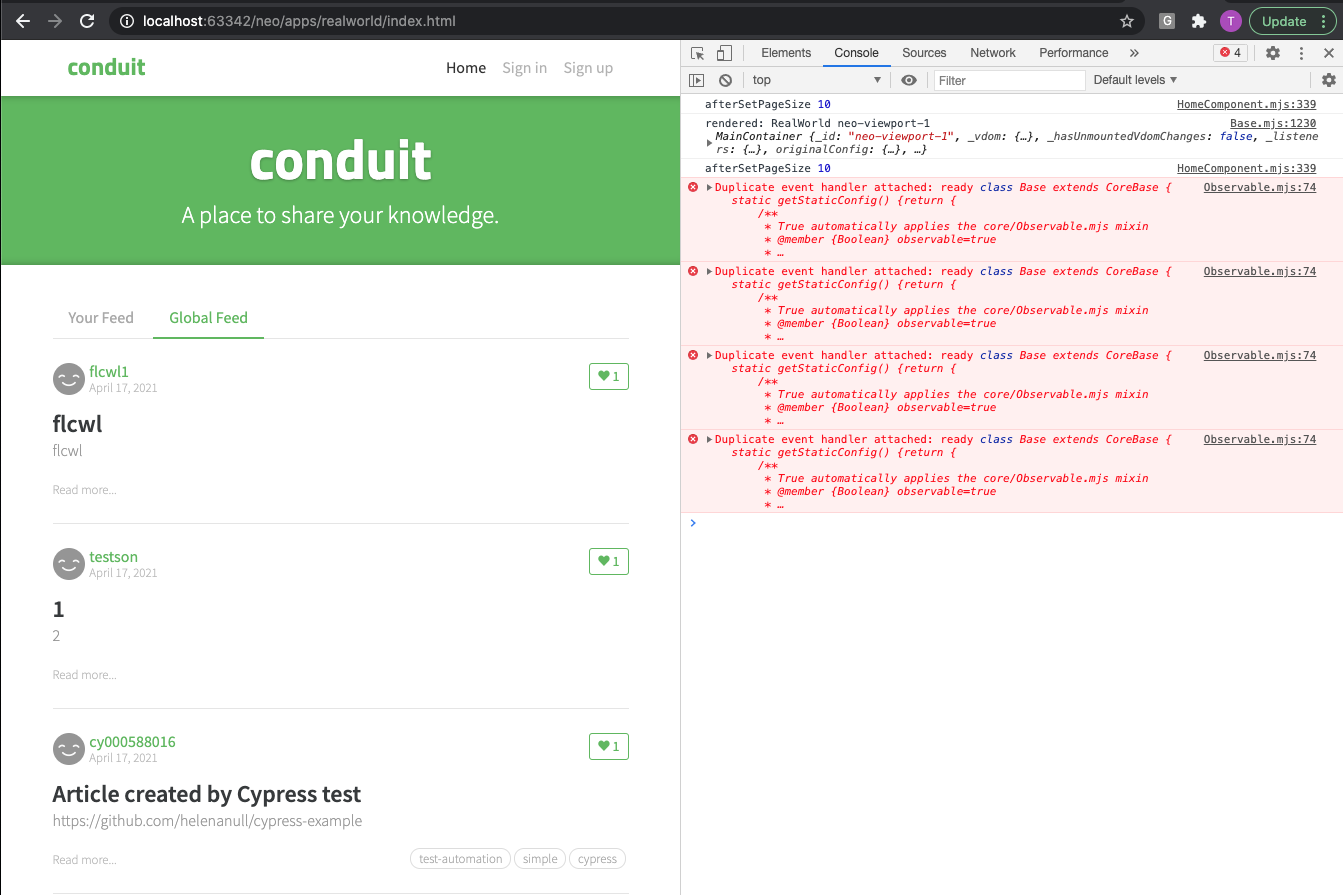This screenshot has height=895, width=1343.
Task: Open the first error's Observable.mjs:74 link
Action: (x=1260, y=187)
